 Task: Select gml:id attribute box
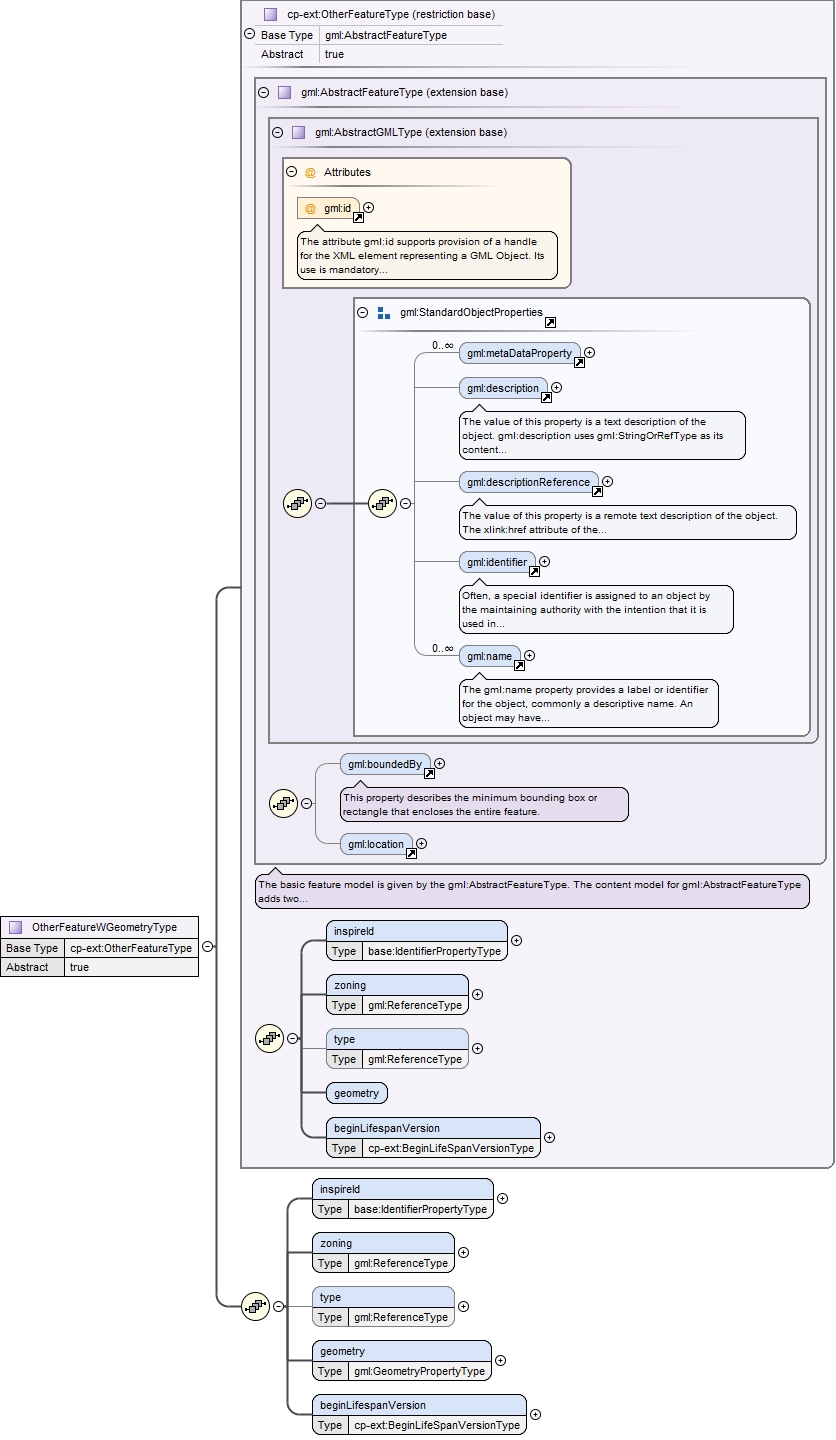pyautogui.click(x=329, y=208)
